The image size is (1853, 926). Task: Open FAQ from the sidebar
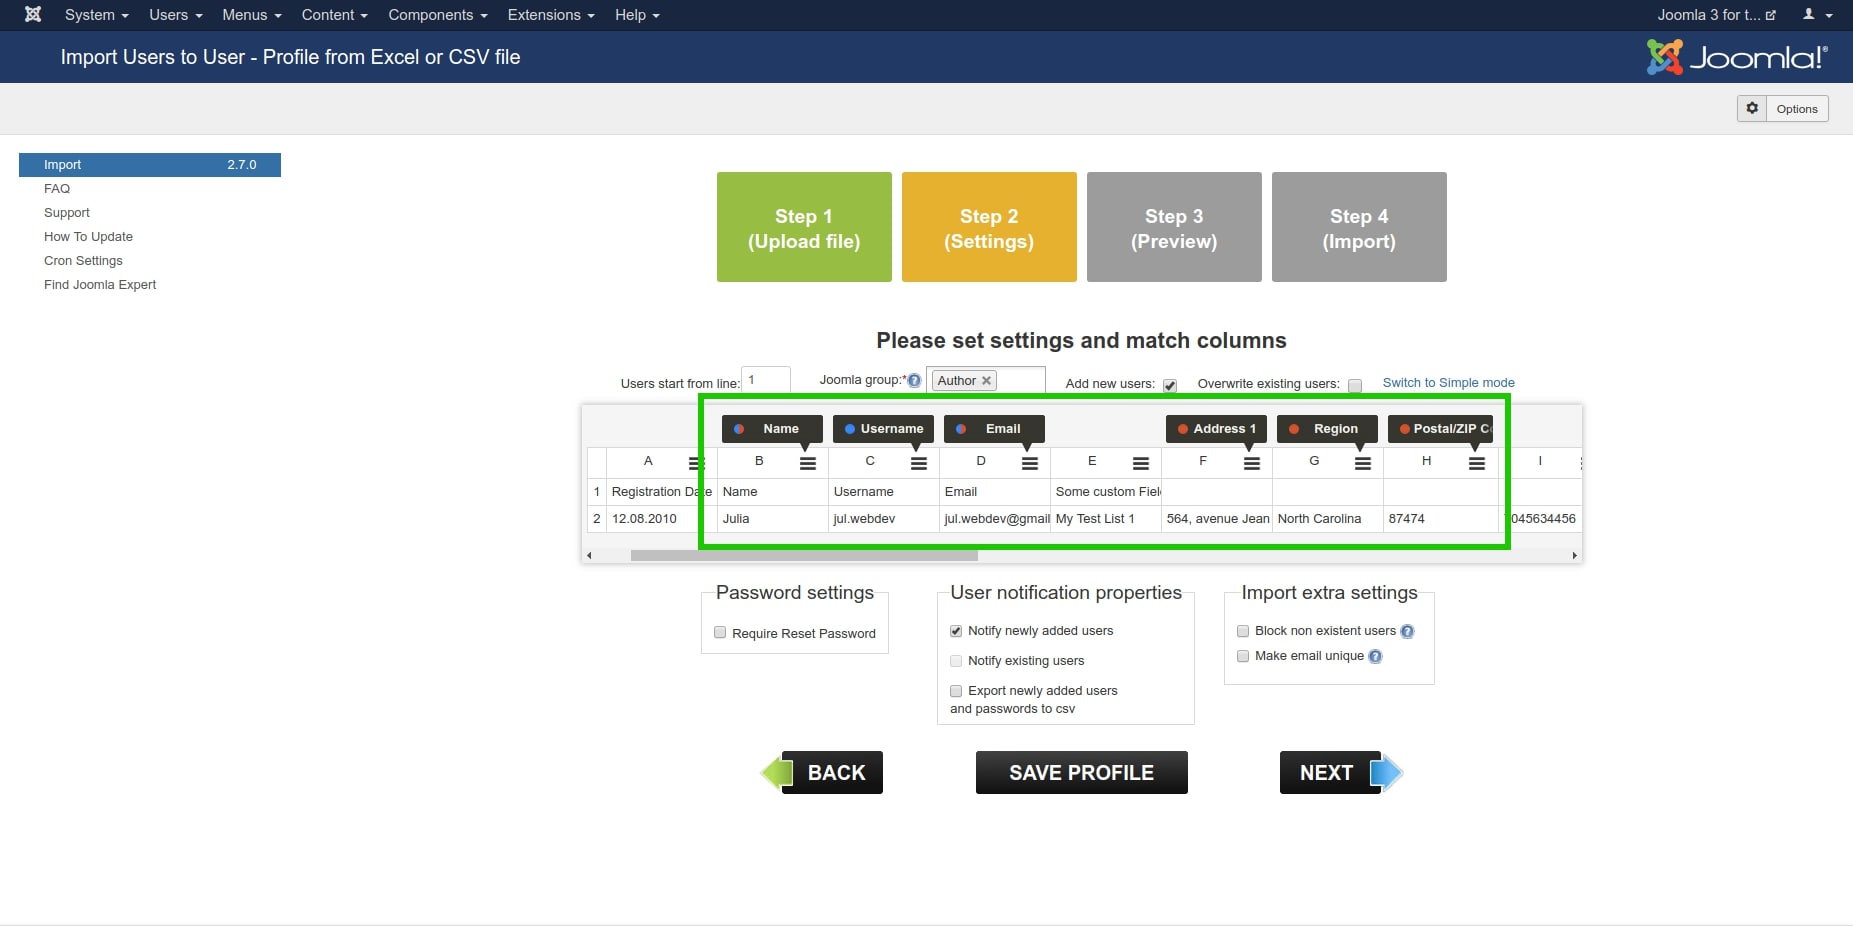(x=57, y=189)
